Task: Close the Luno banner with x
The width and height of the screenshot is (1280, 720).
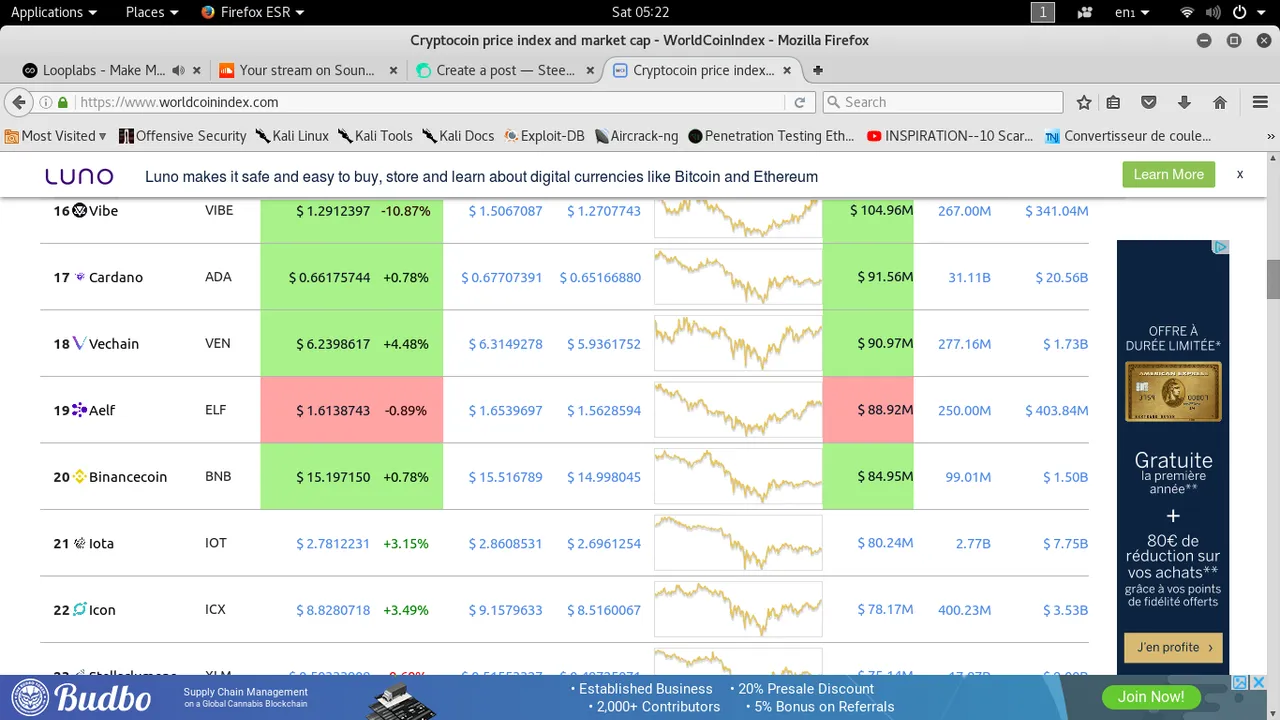Action: 1240,174
